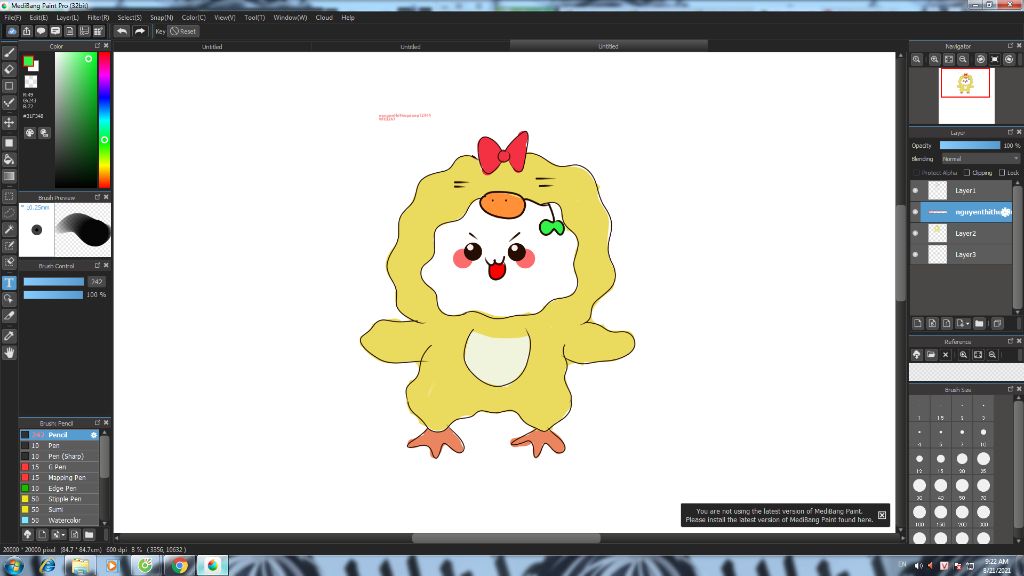
Task: Open the Blending mode dropdown
Action: (x=980, y=159)
